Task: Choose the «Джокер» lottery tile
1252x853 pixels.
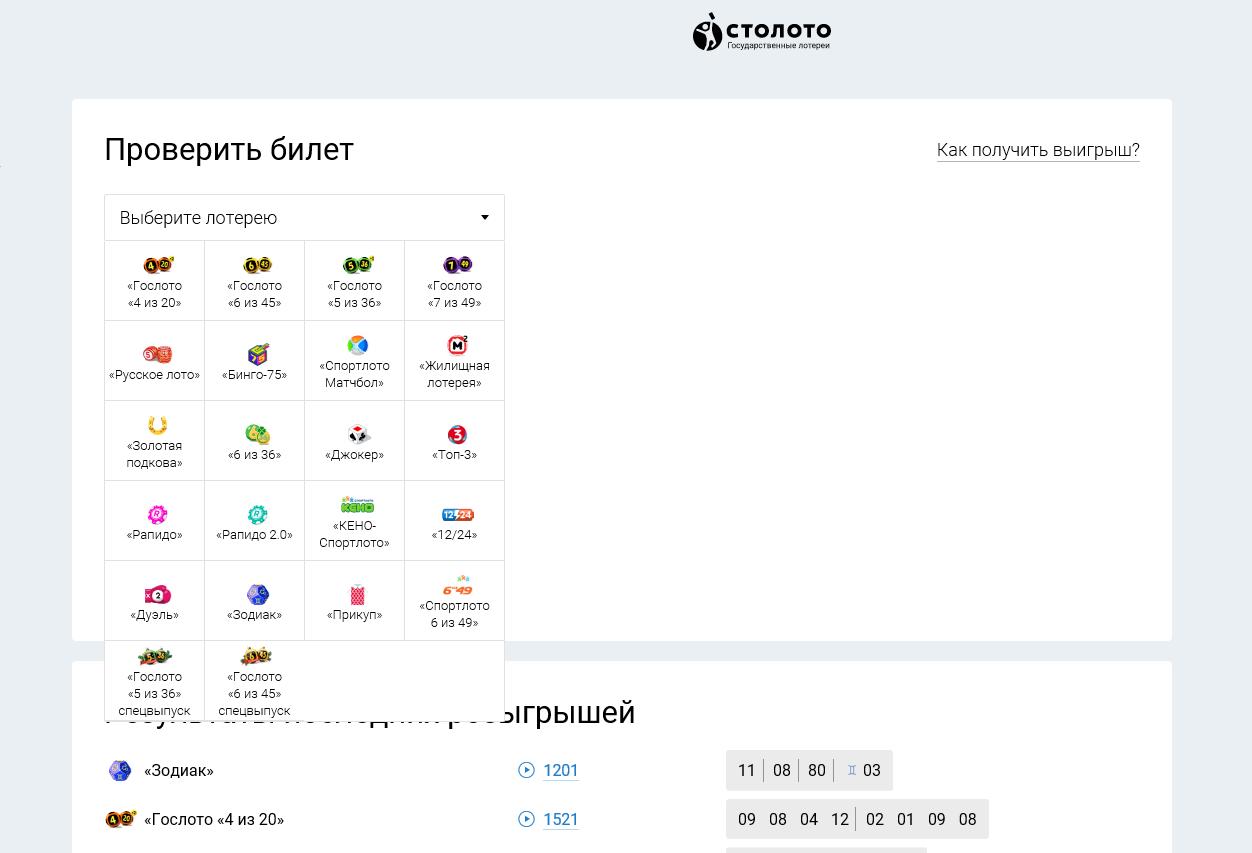Action: [x=355, y=441]
